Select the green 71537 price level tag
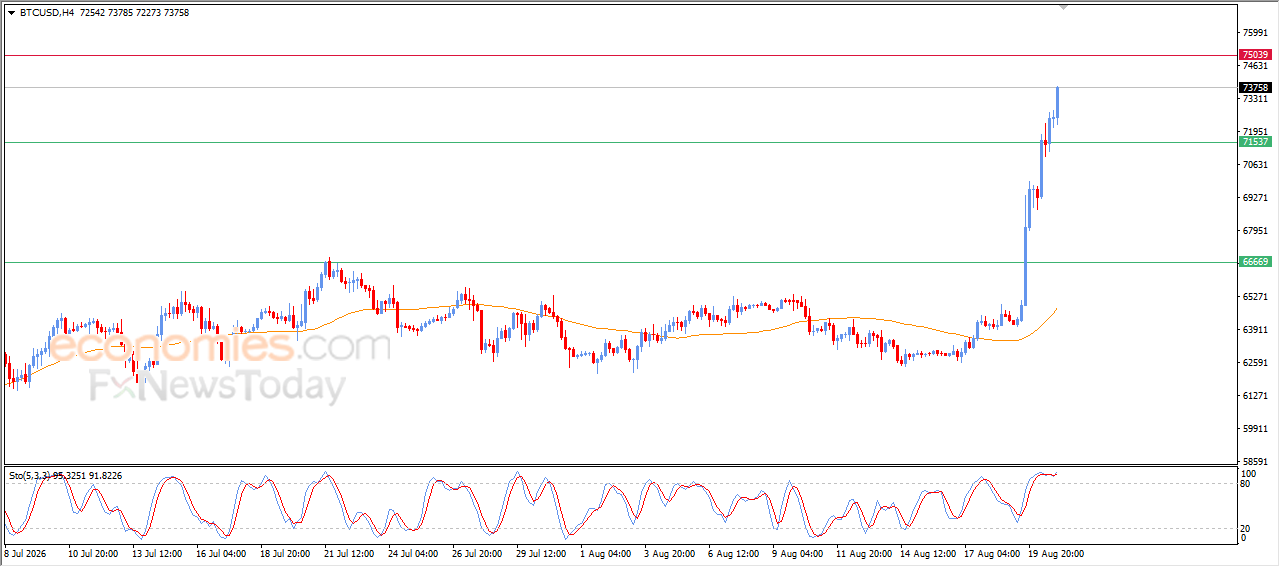 [x=1254, y=142]
